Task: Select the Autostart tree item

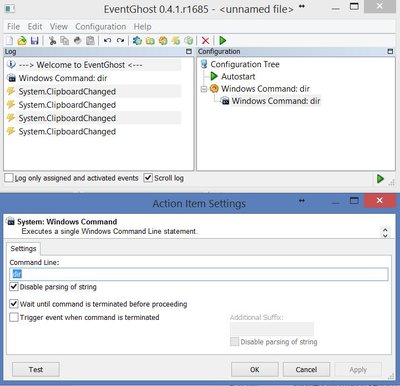Action: [x=238, y=77]
